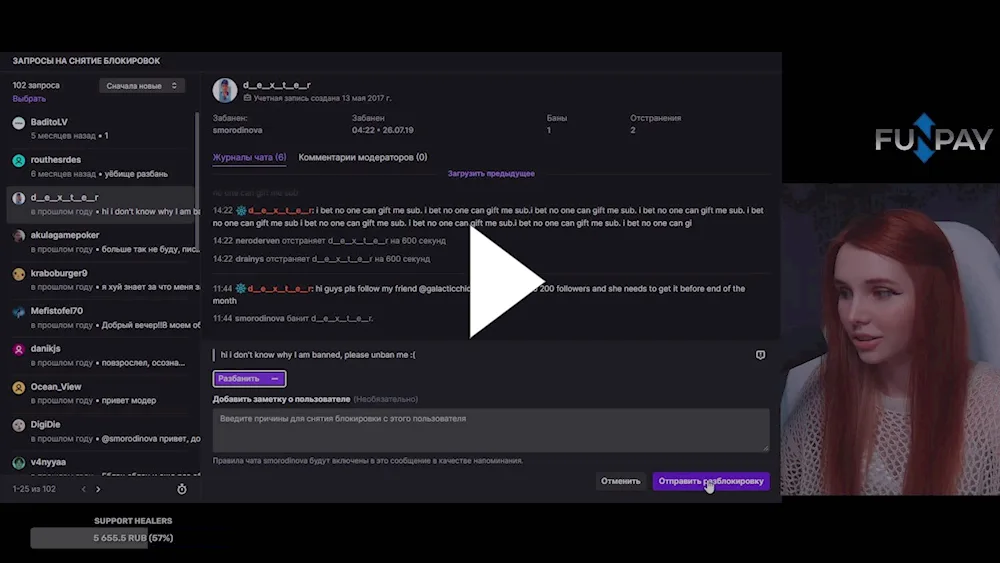Open d_e_x_t_e_r profile avatar in header
This screenshot has height=563, width=1000.
coord(224,91)
